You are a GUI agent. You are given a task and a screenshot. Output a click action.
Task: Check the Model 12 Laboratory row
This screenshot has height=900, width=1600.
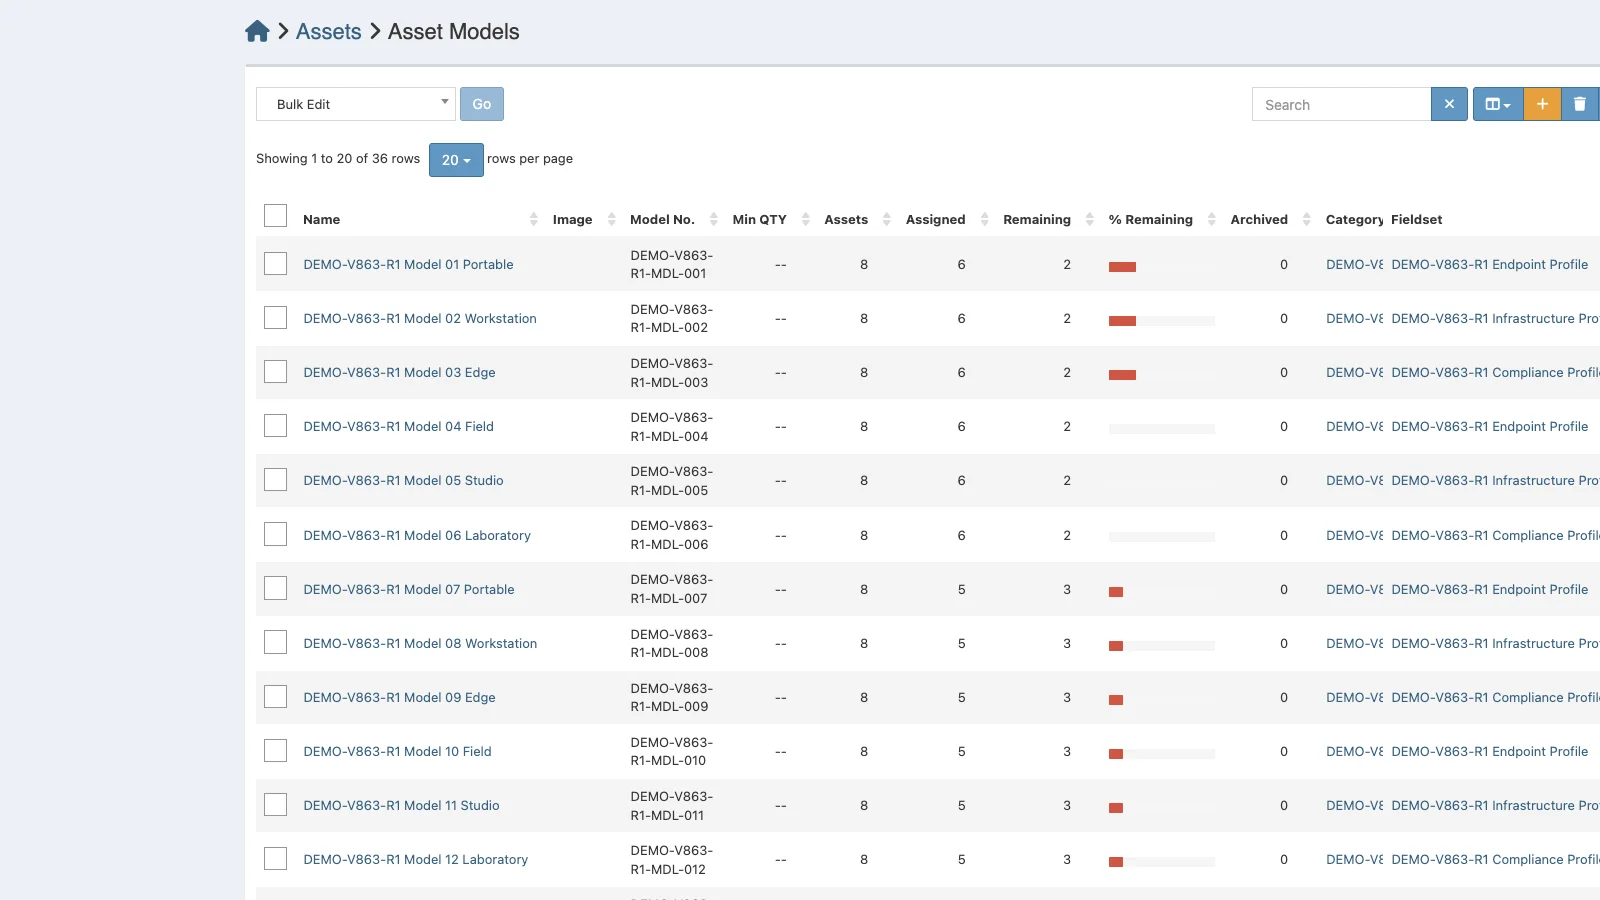(275, 858)
